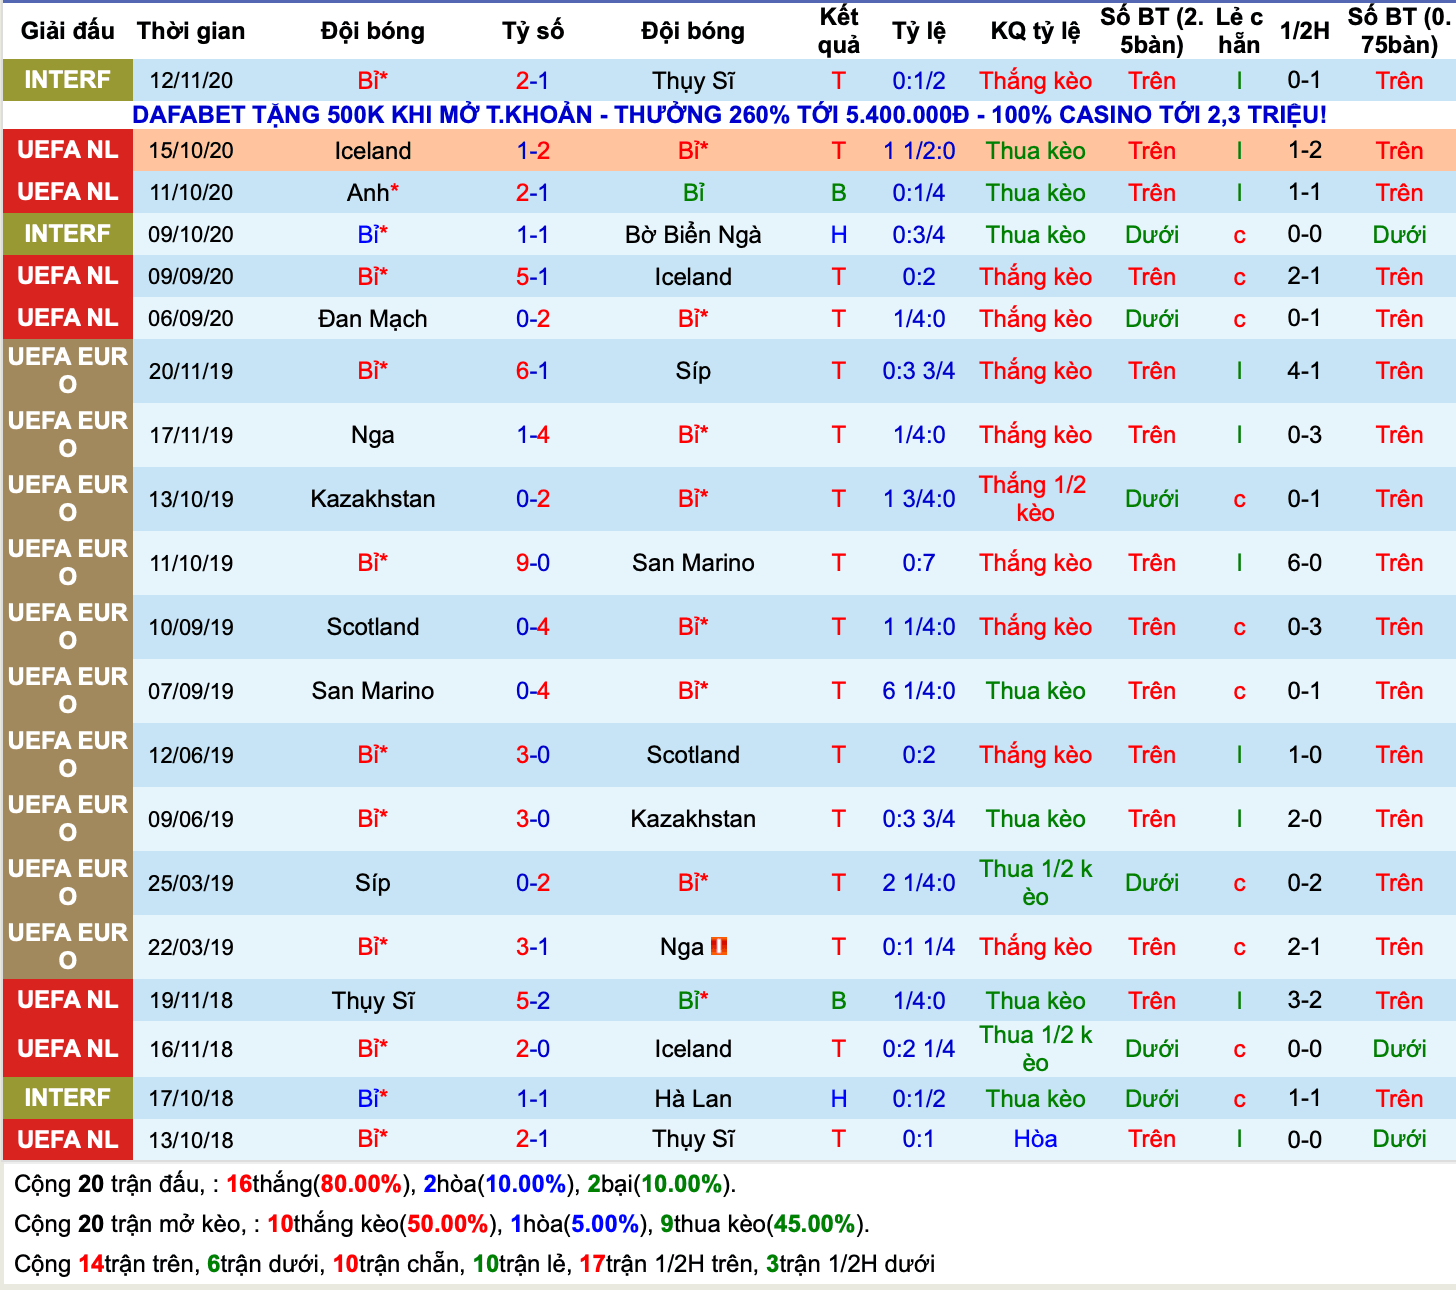Open the Dafabet 500K promotion banner link
Image resolution: width=1456 pixels, height=1290 pixels.
(729, 115)
